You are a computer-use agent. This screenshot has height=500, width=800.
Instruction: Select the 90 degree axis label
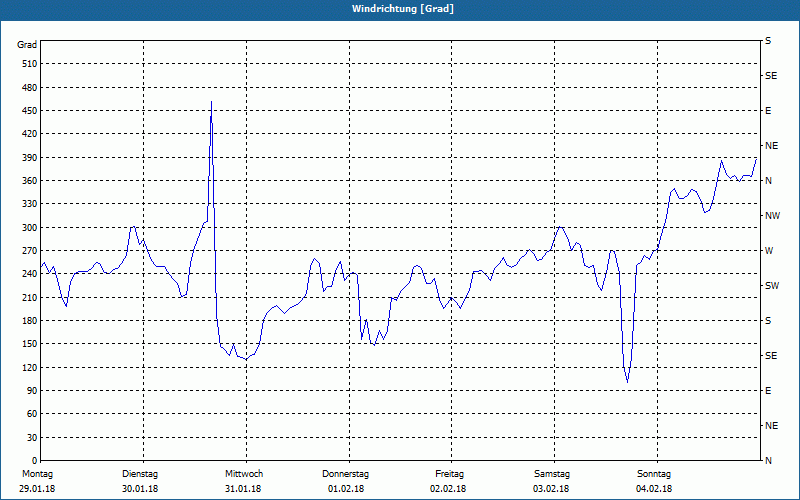coord(32,391)
